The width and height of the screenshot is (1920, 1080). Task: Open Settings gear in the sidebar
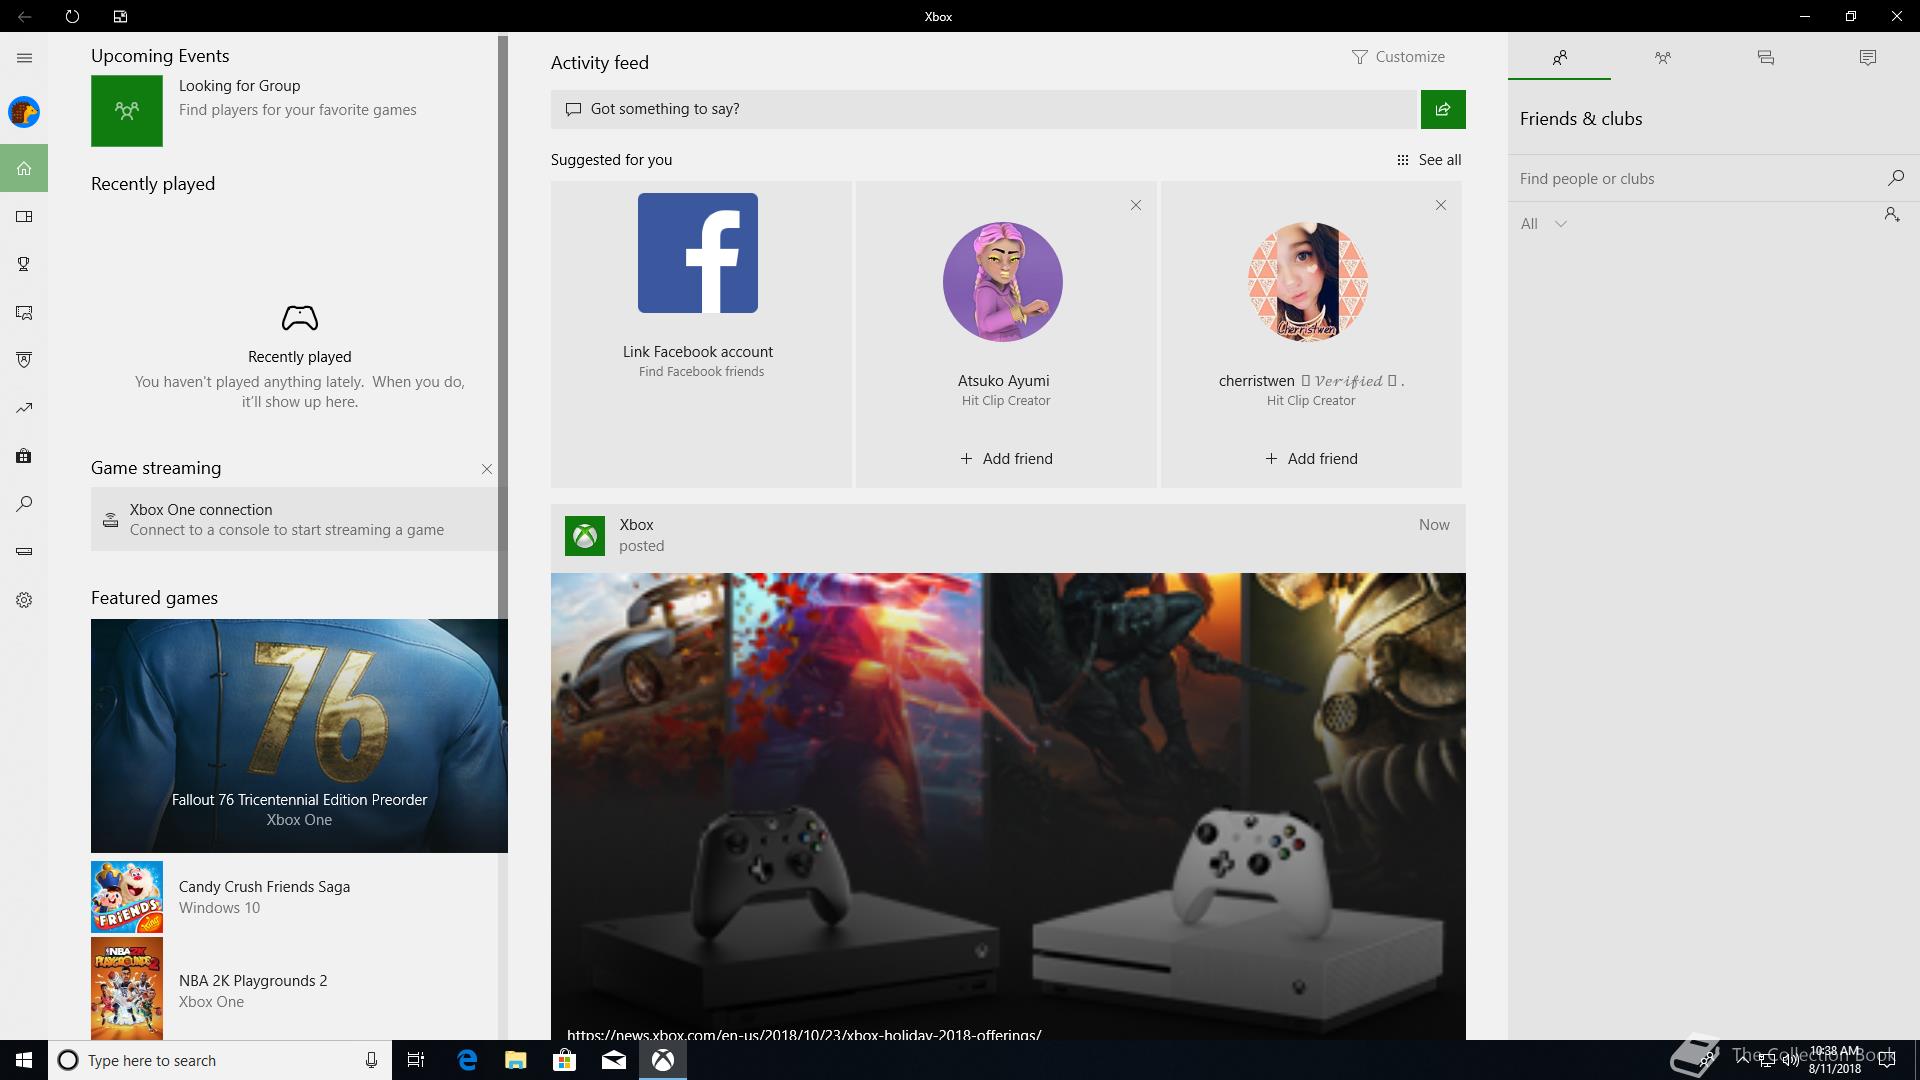pyautogui.click(x=24, y=600)
